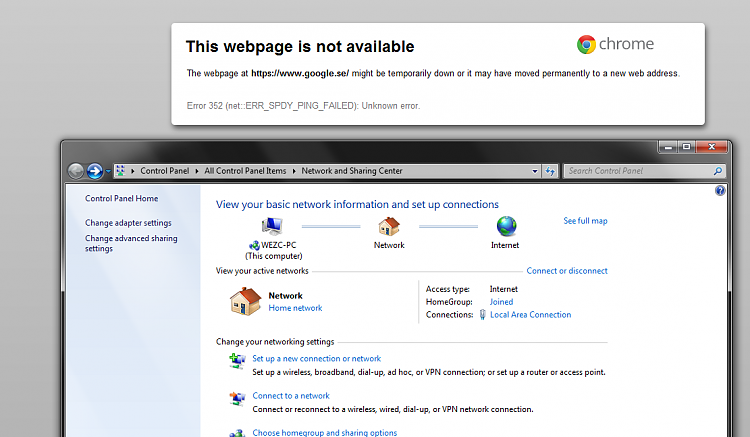Click 'This webpage is not available' heading
Viewport: 750px width, 437px height.
tap(300, 46)
